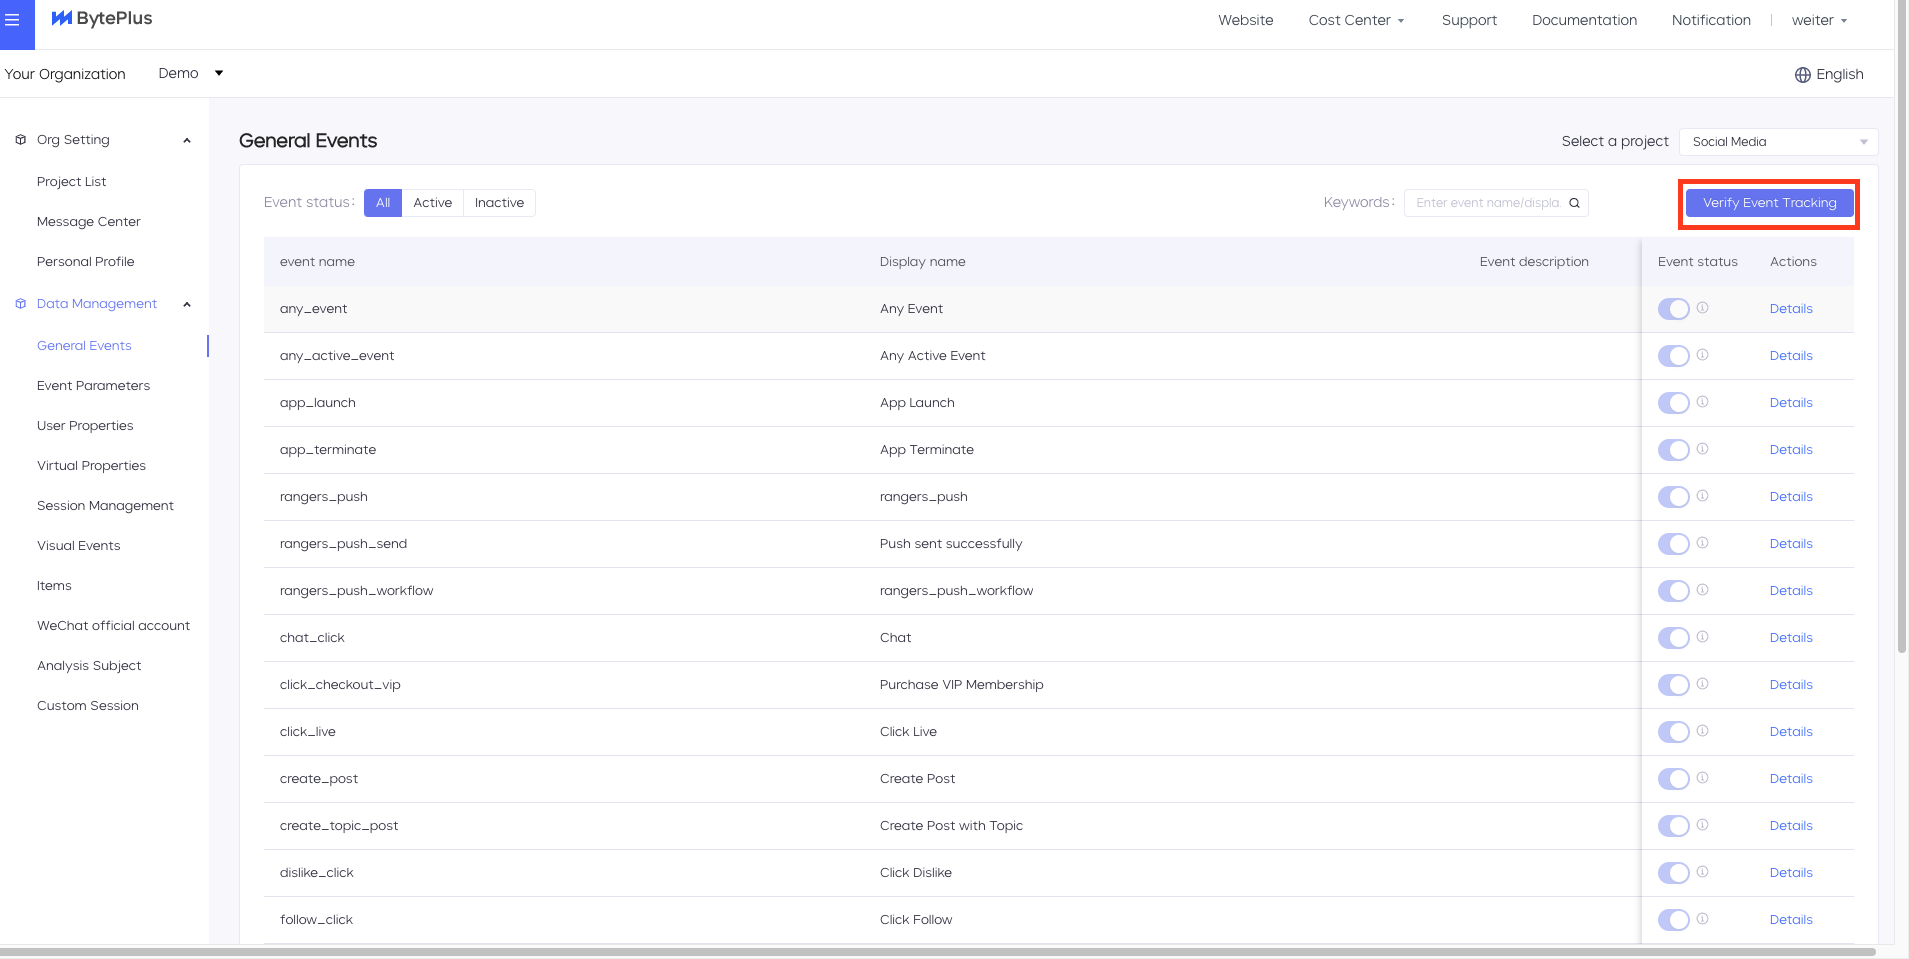Collapse the Data Management section
Viewport: 1909px width, 959px height.
point(187,304)
